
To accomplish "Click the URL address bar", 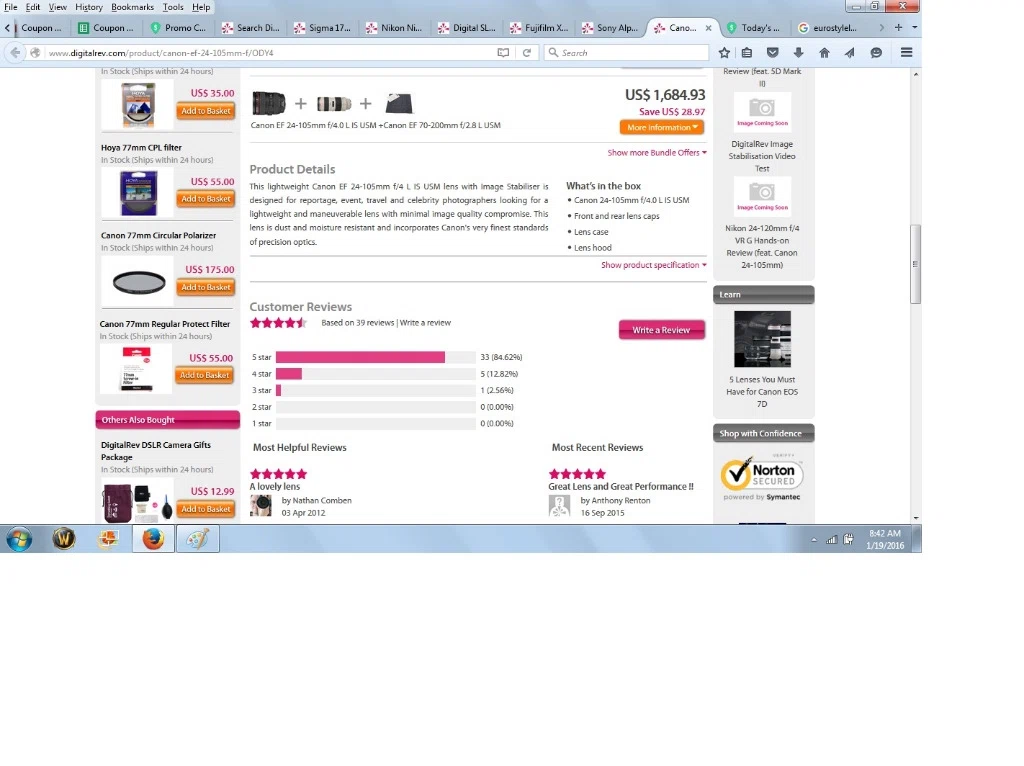I will (x=270, y=53).
